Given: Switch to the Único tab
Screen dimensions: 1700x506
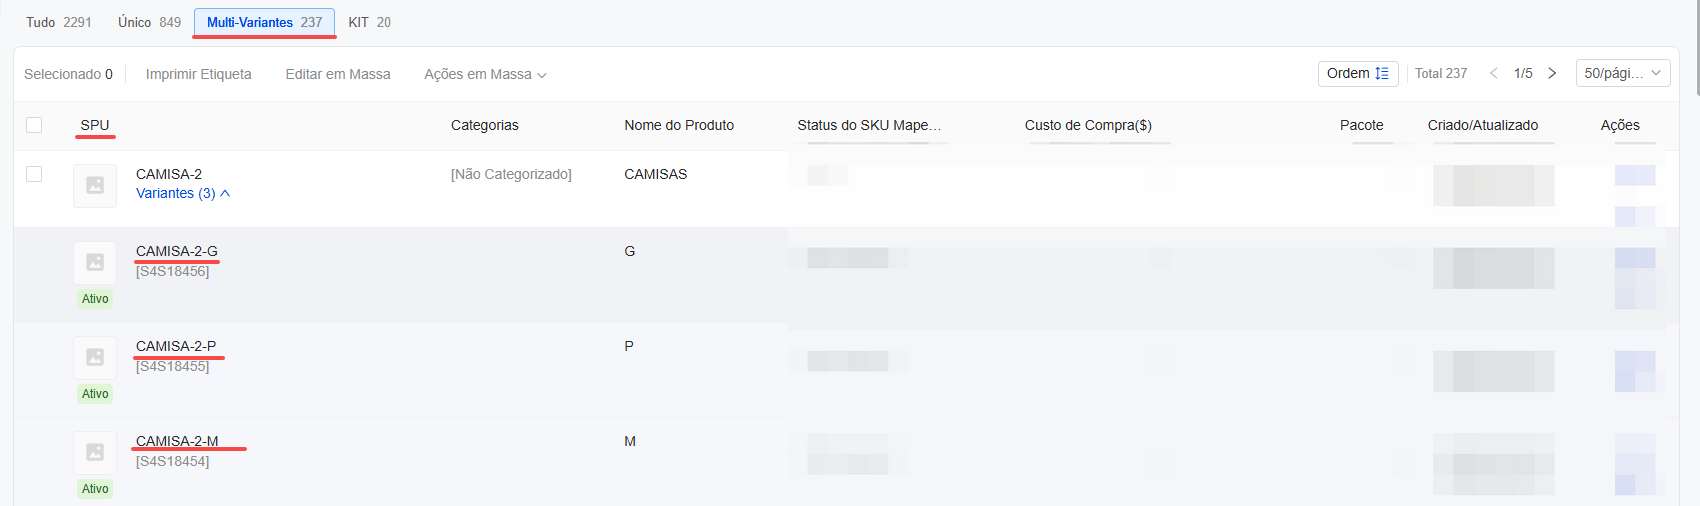Looking at the screenshot, I should pyautogui.click(x=149, y=22).
